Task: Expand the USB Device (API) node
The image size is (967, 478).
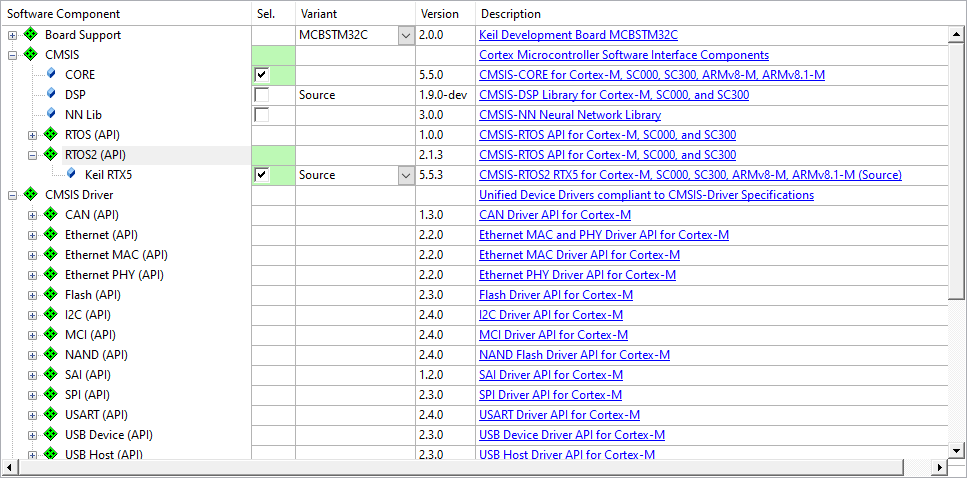Action: click(x=32, y=435)
